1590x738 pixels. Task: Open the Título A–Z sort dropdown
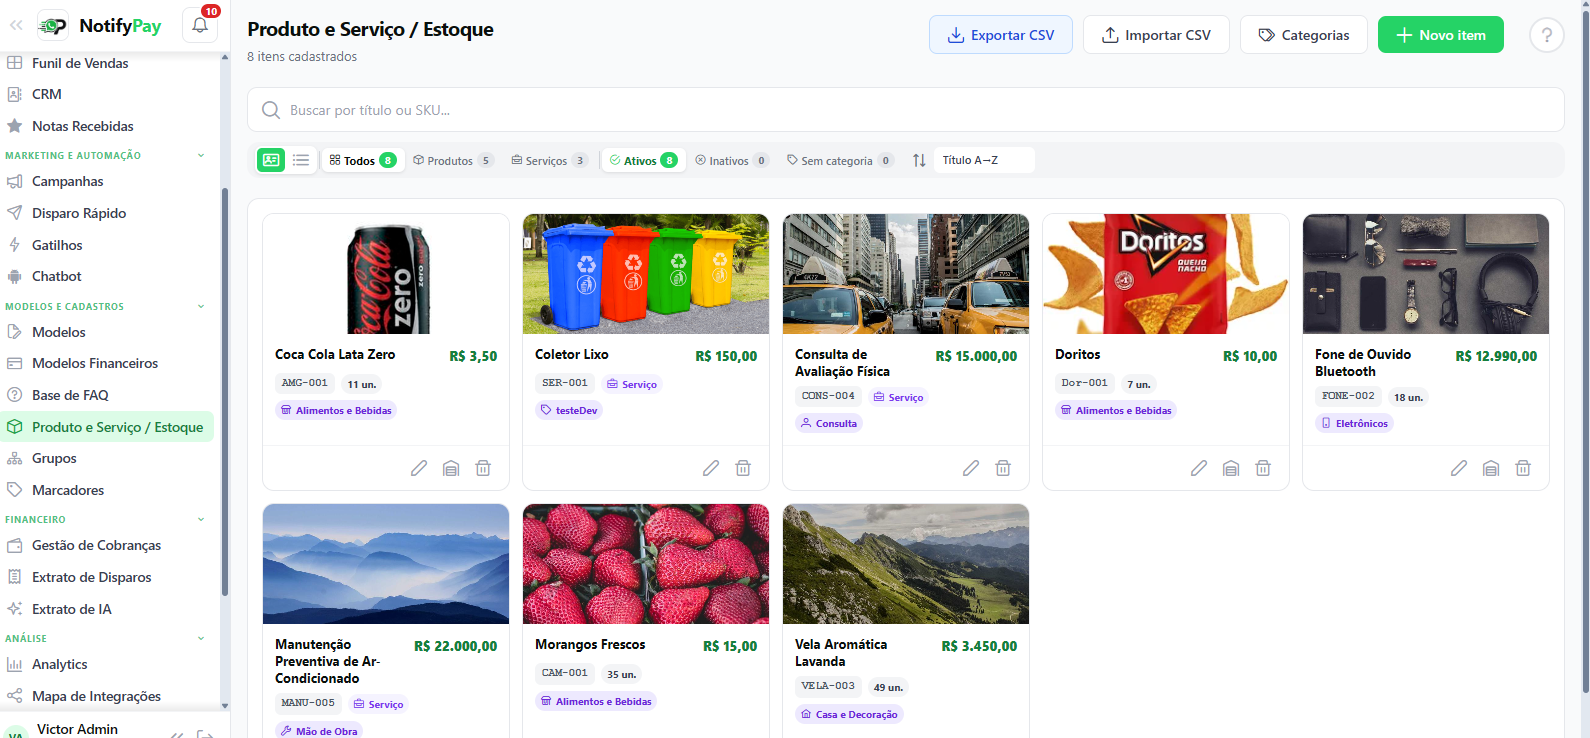click(x=984, y=160)
